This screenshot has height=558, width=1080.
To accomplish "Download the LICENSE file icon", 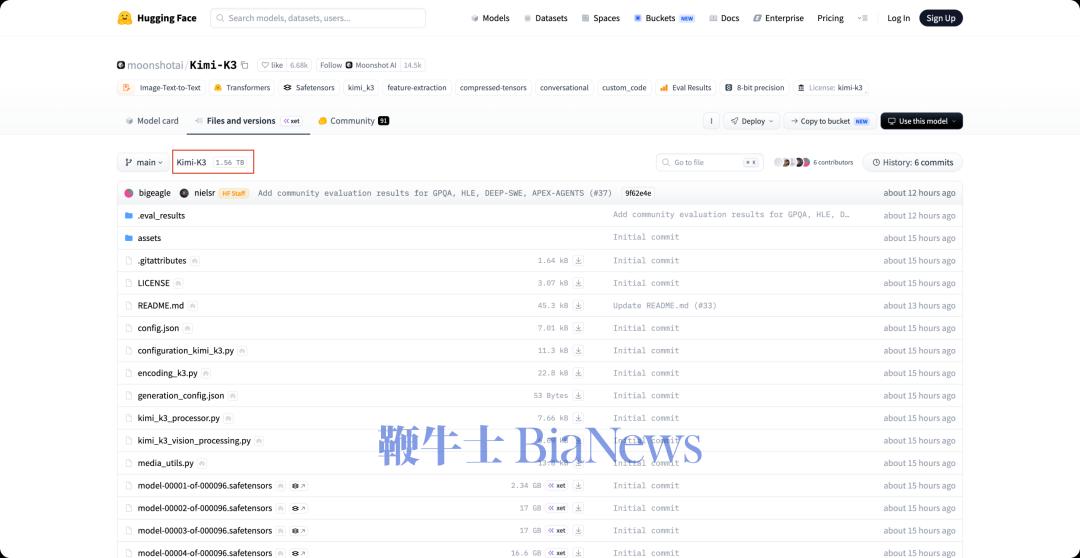I will click(579, 282).
